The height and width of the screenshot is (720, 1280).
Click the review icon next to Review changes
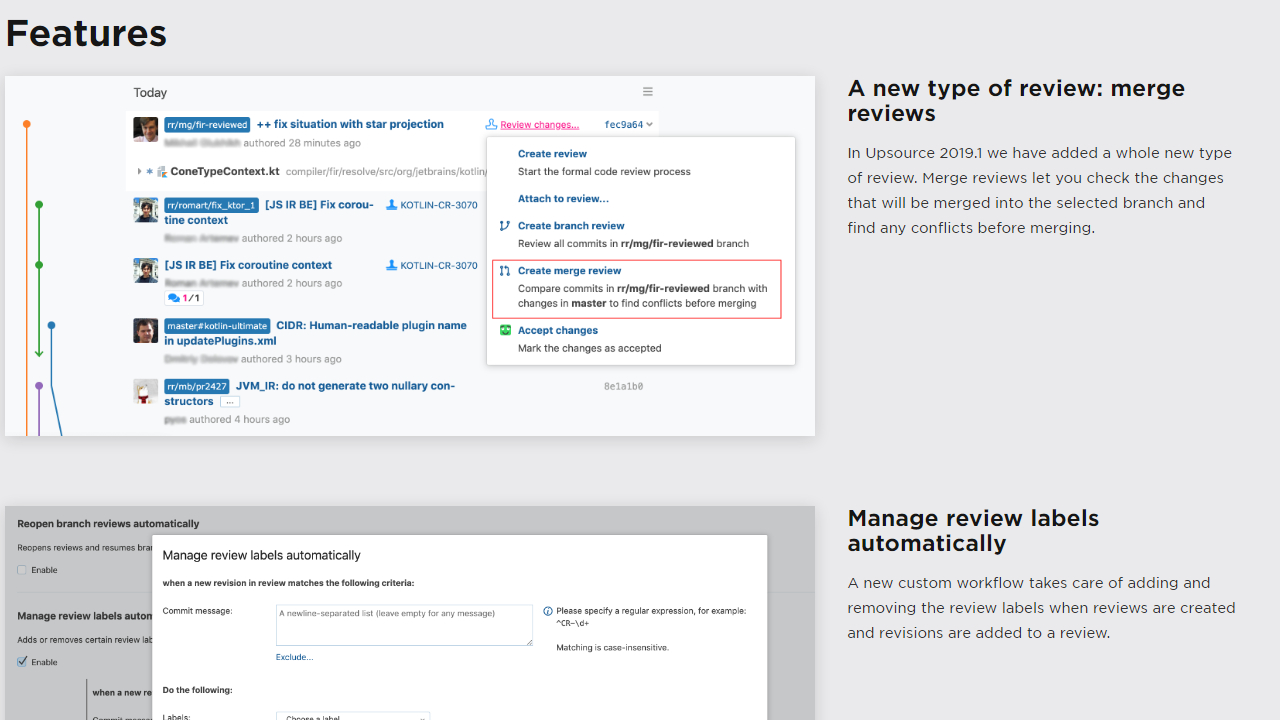point(491,125)
